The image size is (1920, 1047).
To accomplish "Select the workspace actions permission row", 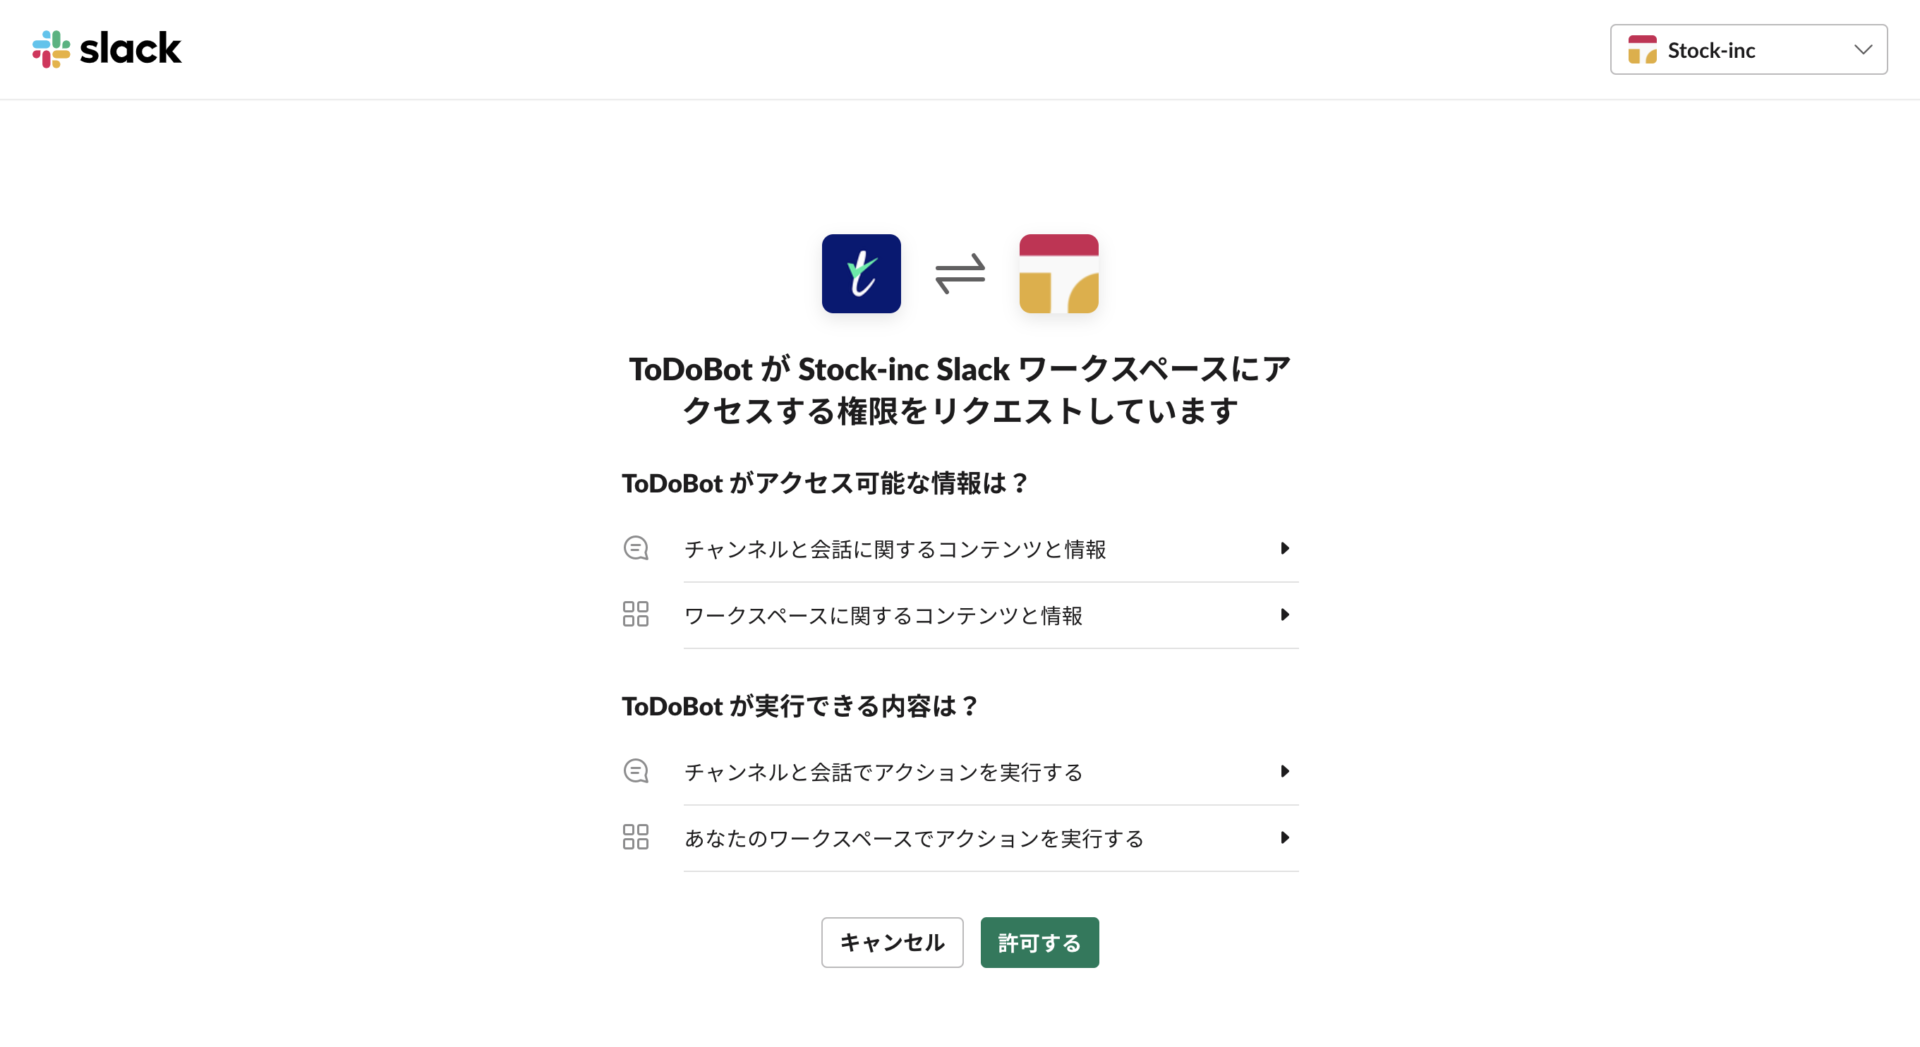I will (960, 838).
